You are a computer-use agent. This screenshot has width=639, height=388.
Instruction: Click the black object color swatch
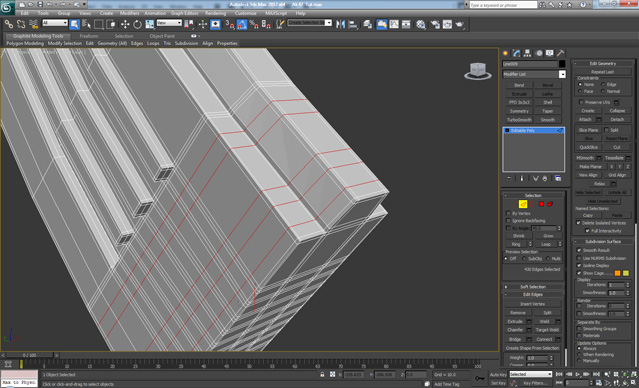tap(562, 64)
